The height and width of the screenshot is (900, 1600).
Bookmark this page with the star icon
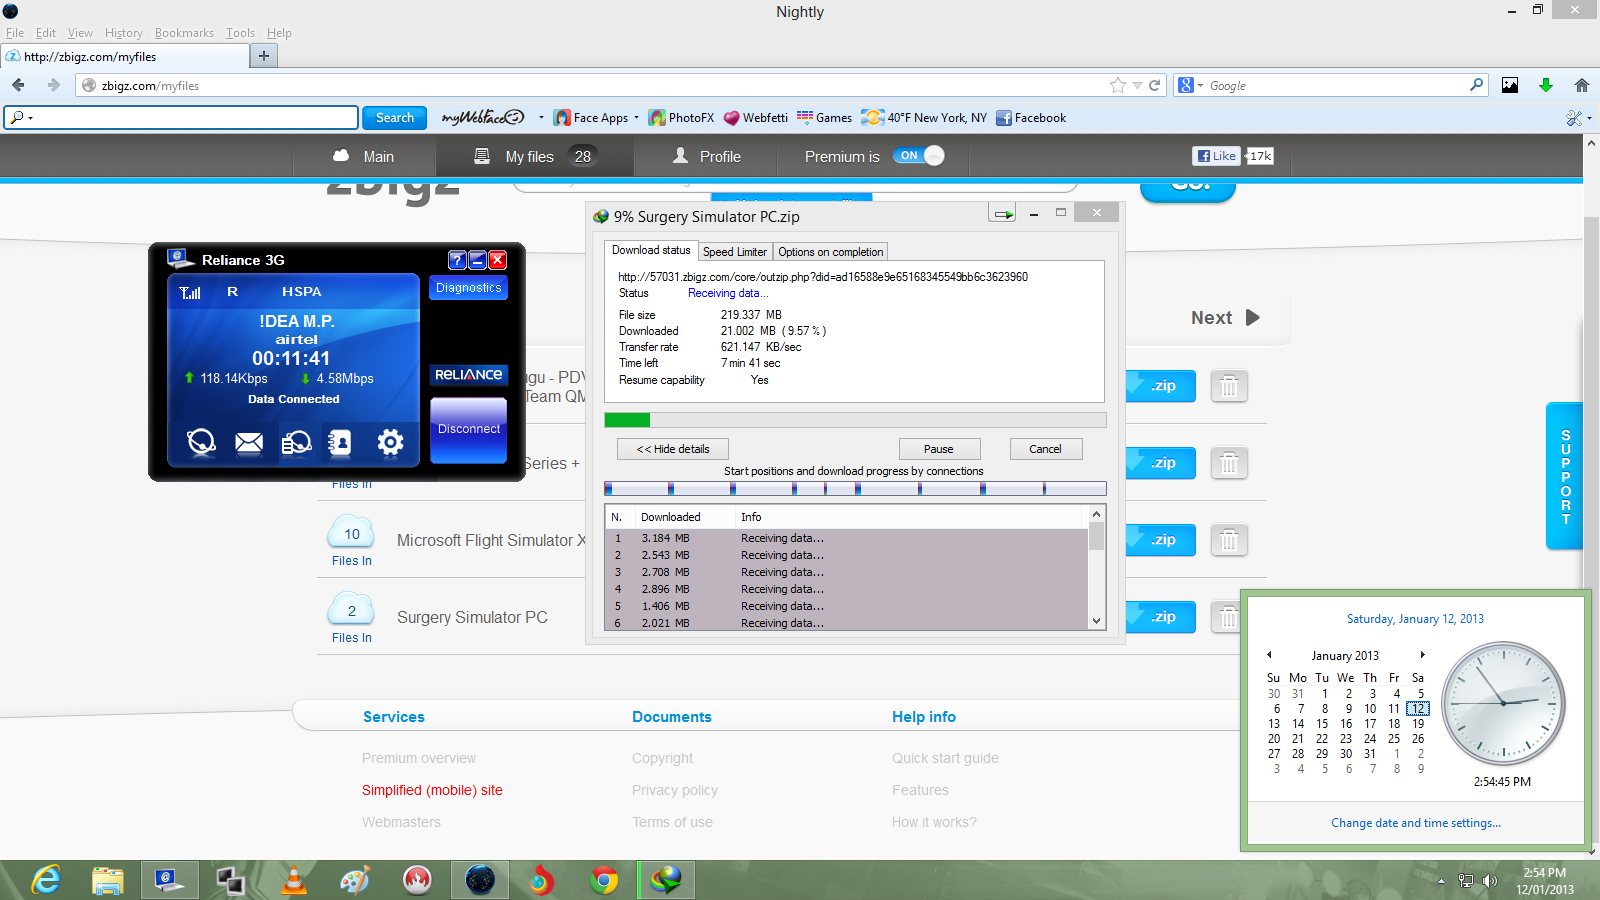(x=1118, y=85)
